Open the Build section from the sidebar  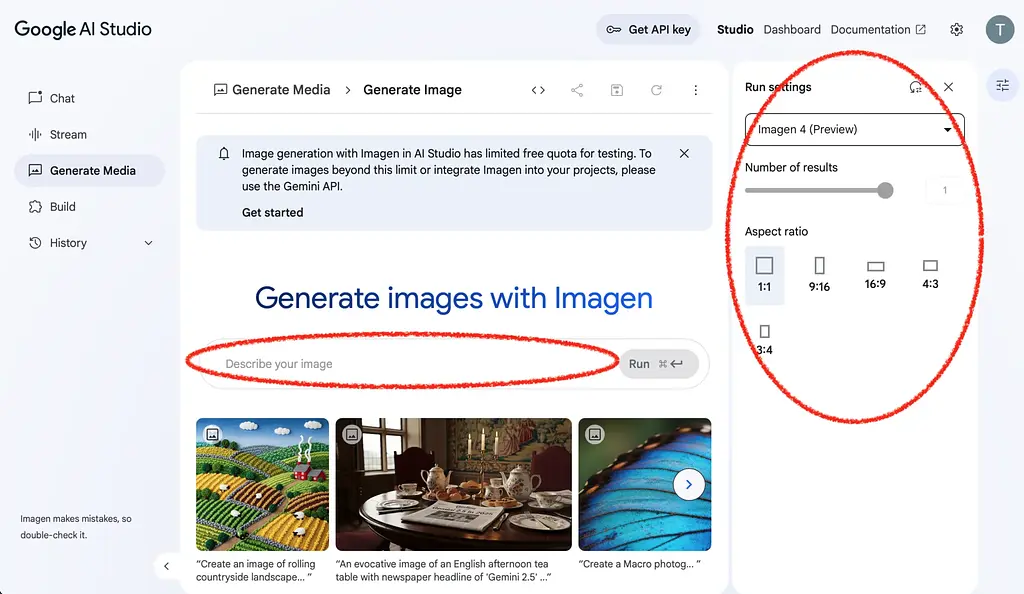tap(36, 206)
